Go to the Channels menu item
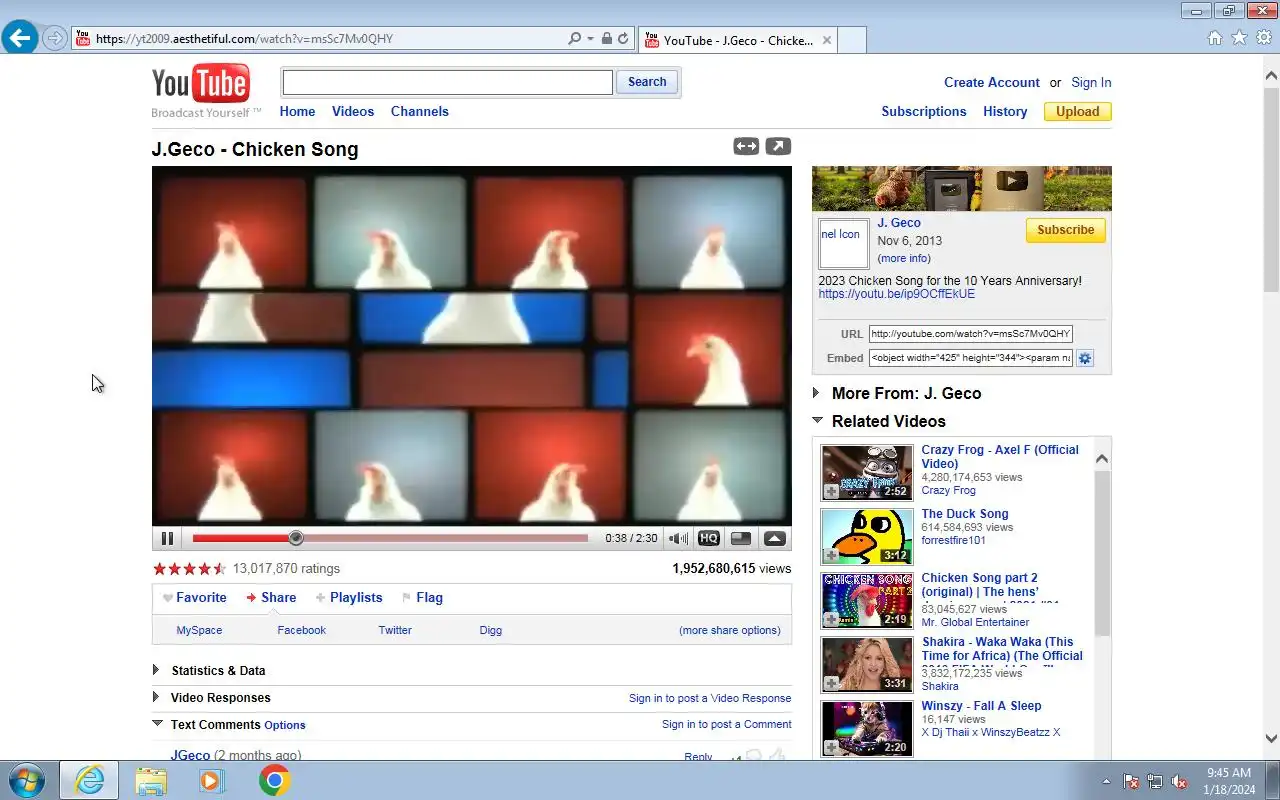The height and width of the screenshot is (800, 1280). point(420,111)
